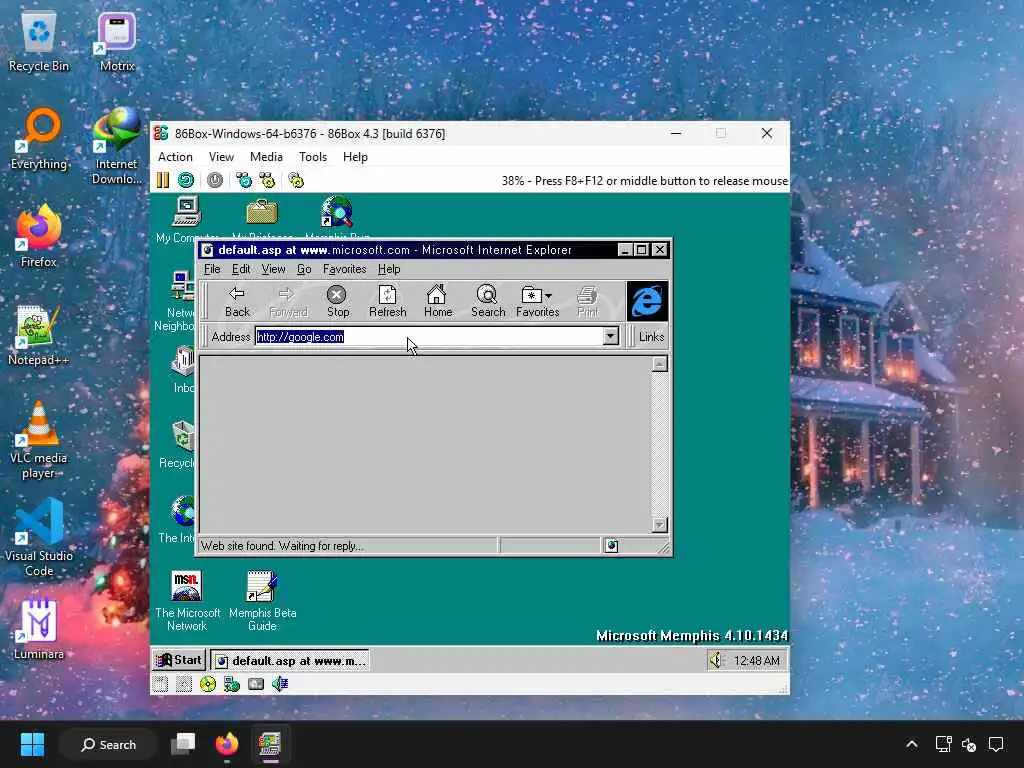Click the CD-ROM icon in 86Box status bar

point(208,684)
